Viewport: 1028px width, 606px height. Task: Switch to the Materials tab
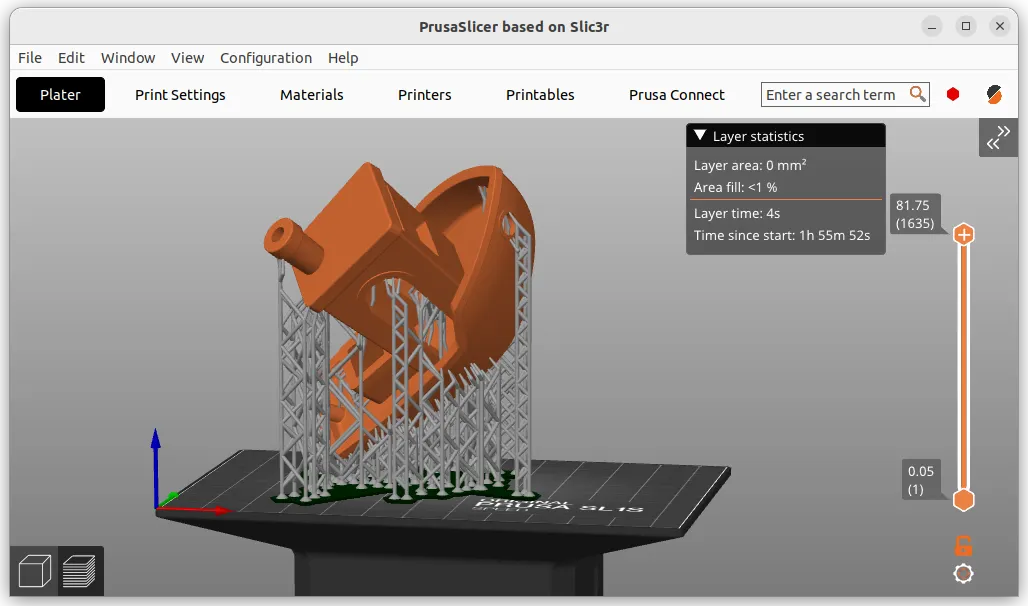[x=311, y=95]
